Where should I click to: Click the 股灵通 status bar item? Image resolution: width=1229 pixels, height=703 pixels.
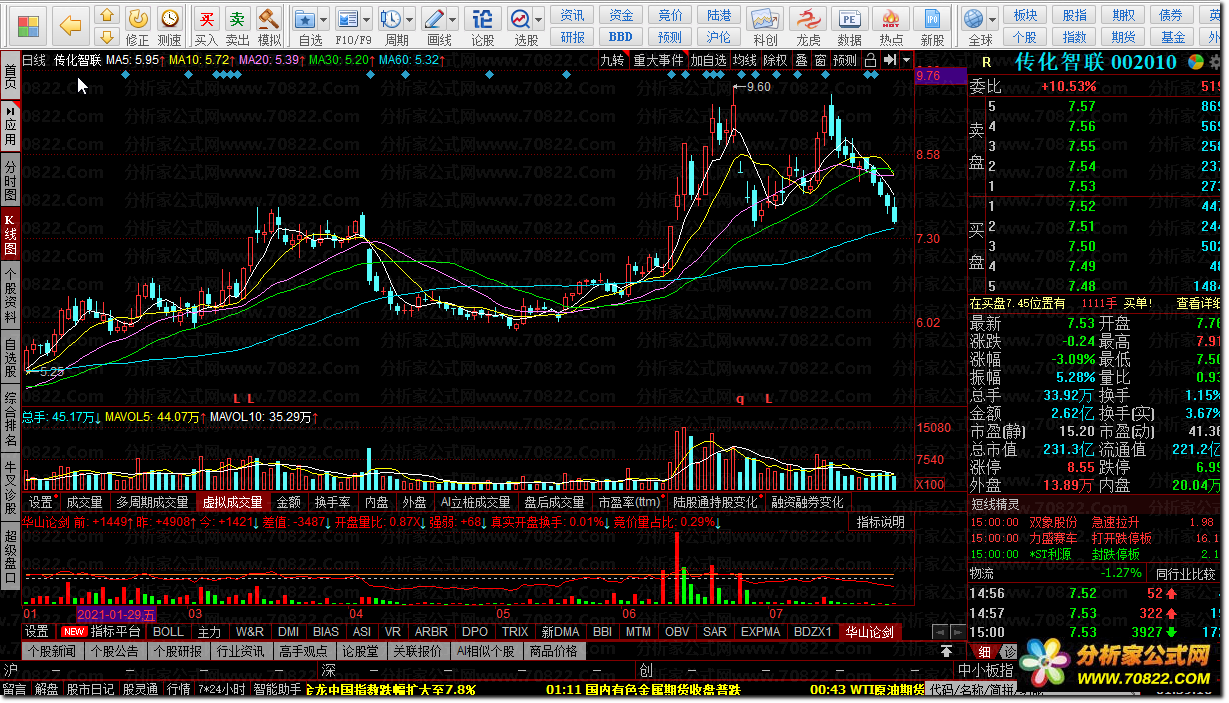[x=140, y=689]
